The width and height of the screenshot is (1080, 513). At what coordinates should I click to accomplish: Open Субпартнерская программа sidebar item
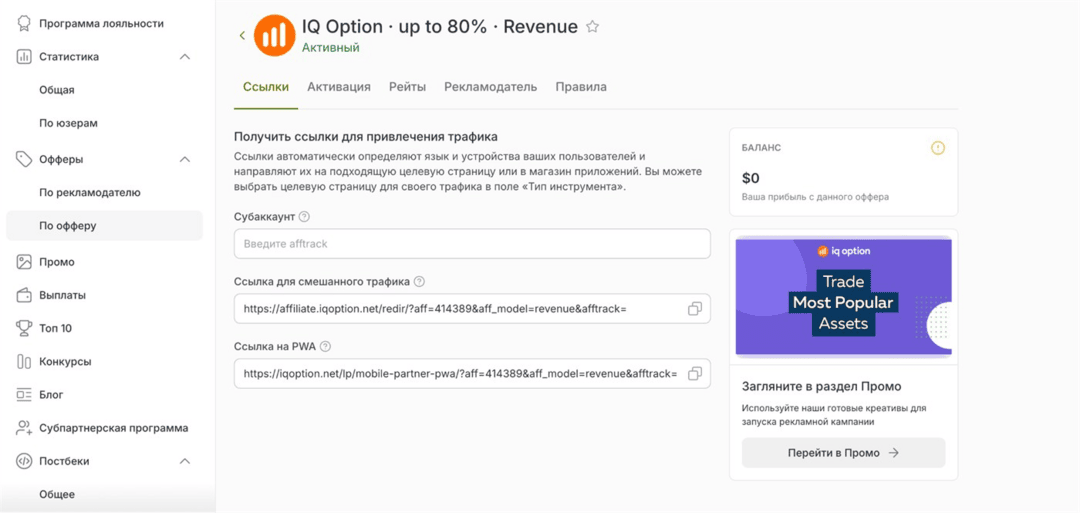click(x=114, y=428)
